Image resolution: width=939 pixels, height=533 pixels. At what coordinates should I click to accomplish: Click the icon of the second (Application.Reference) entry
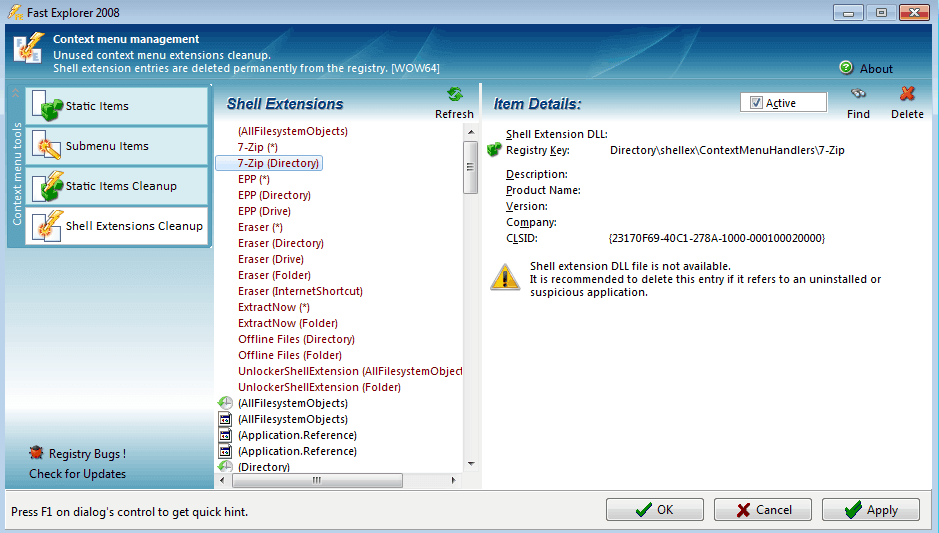point(225,451)
